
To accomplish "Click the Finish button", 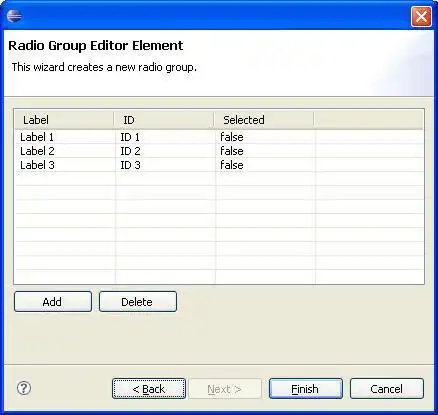I will [306, 389].
